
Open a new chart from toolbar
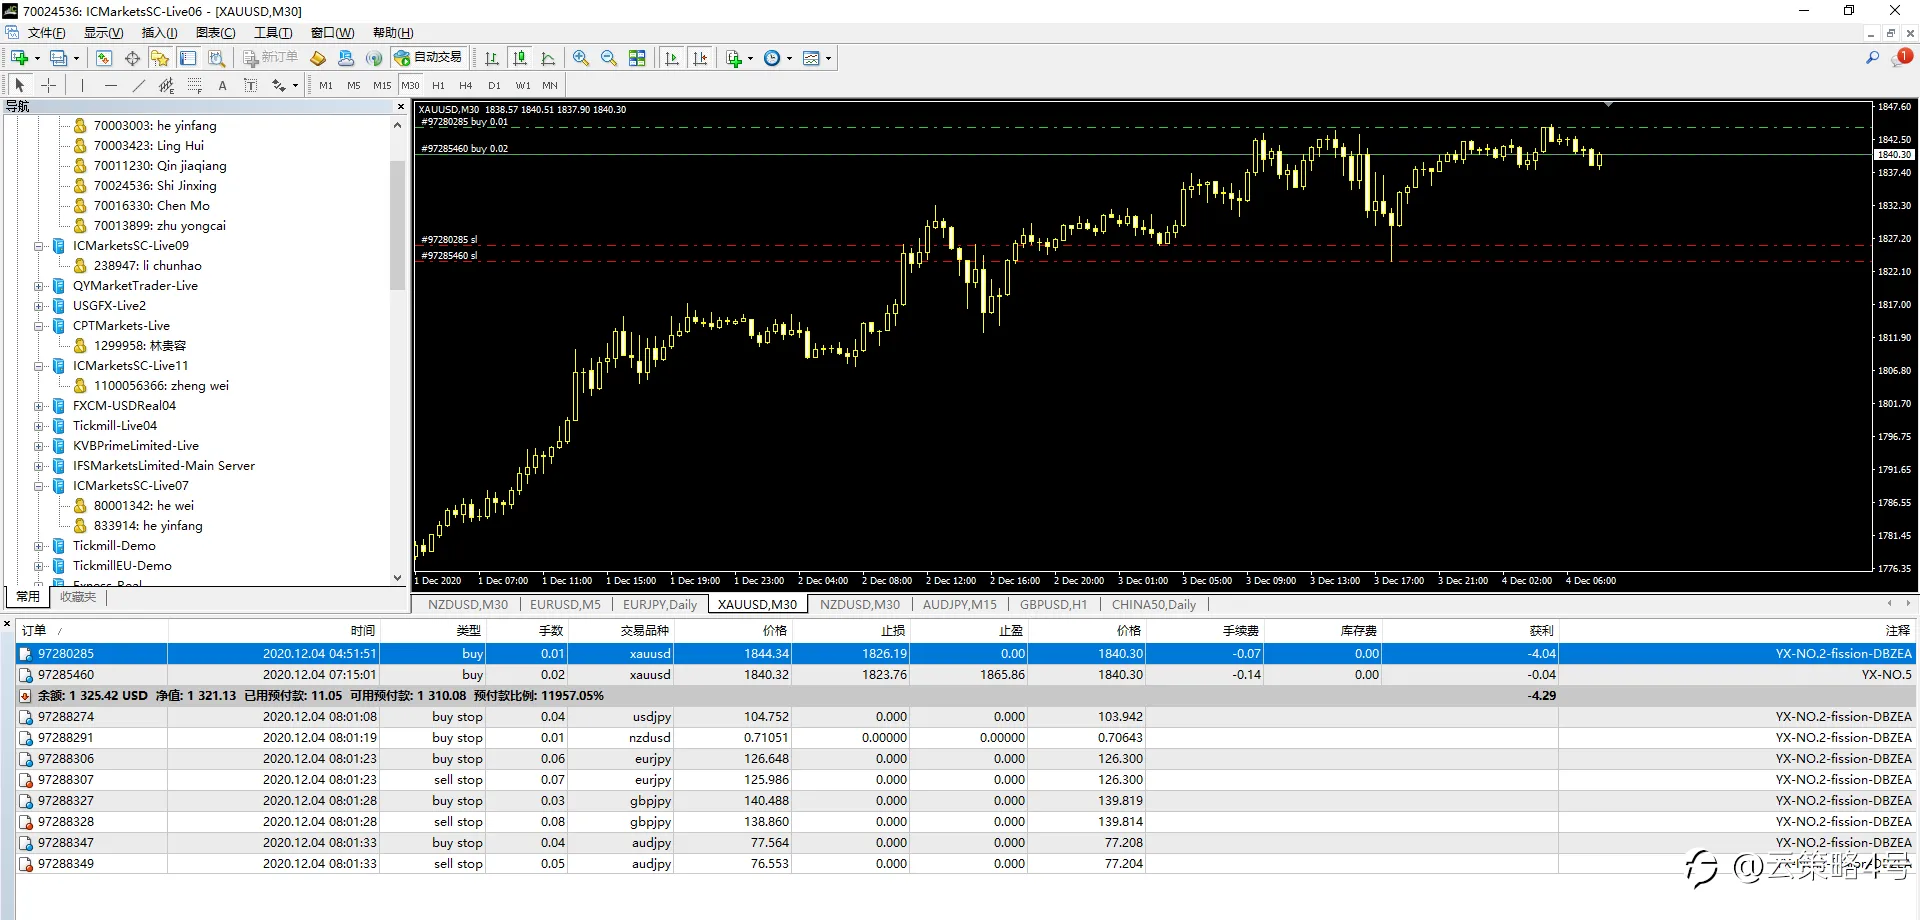pos(19,58)
